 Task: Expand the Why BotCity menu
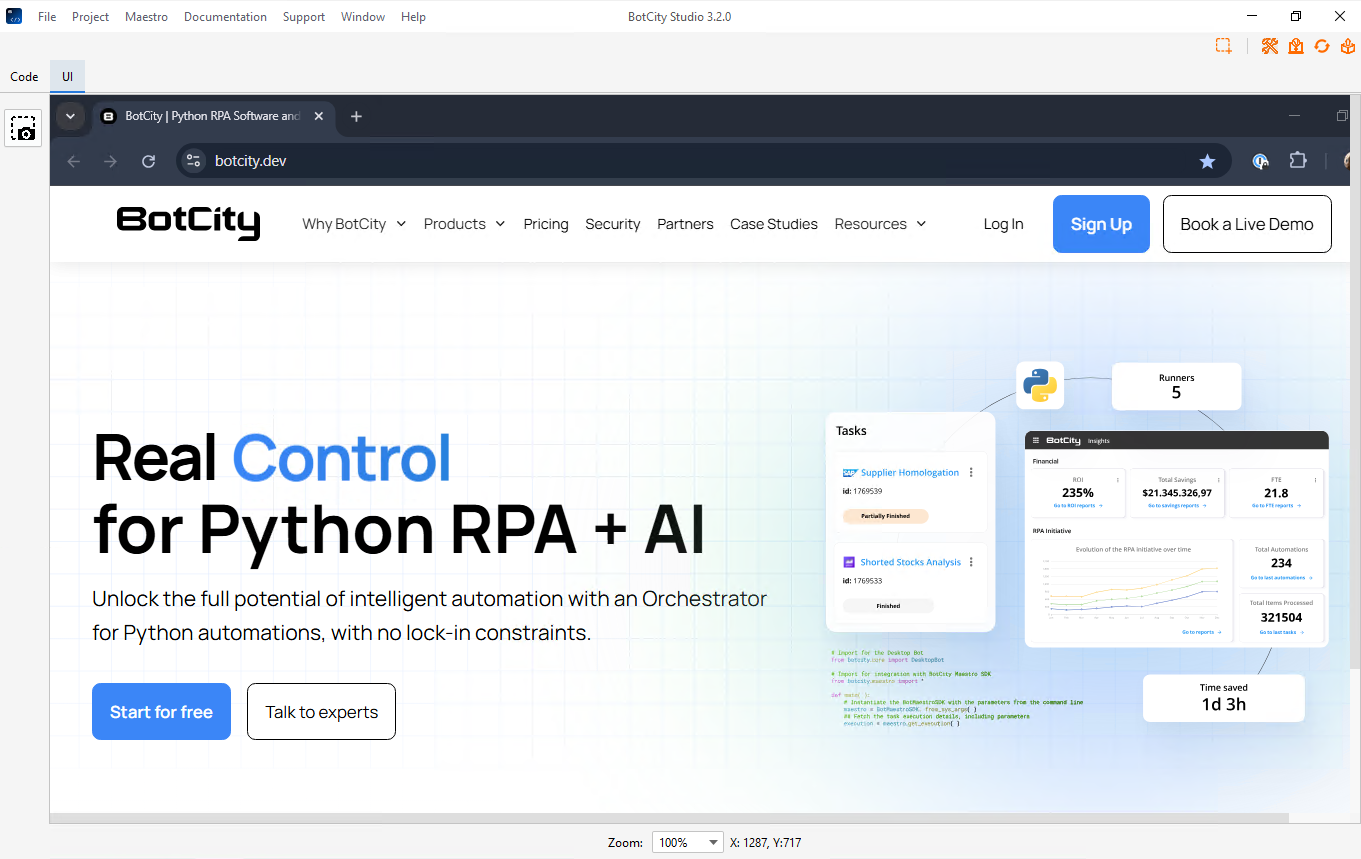coord(354,224)
